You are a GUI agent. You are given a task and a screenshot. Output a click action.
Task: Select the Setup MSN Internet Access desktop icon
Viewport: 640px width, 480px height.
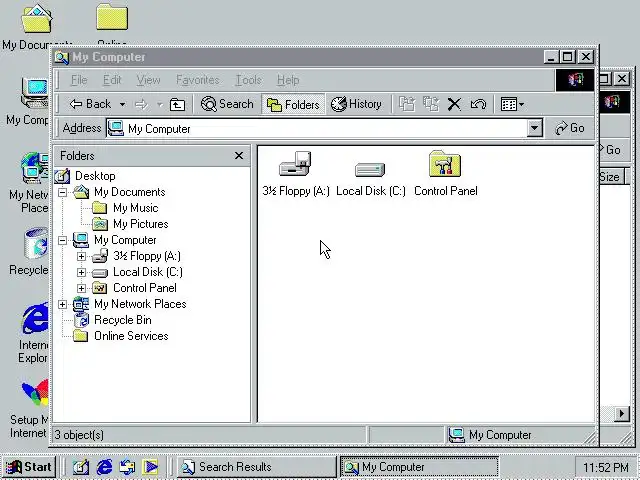tap(34, 393)
